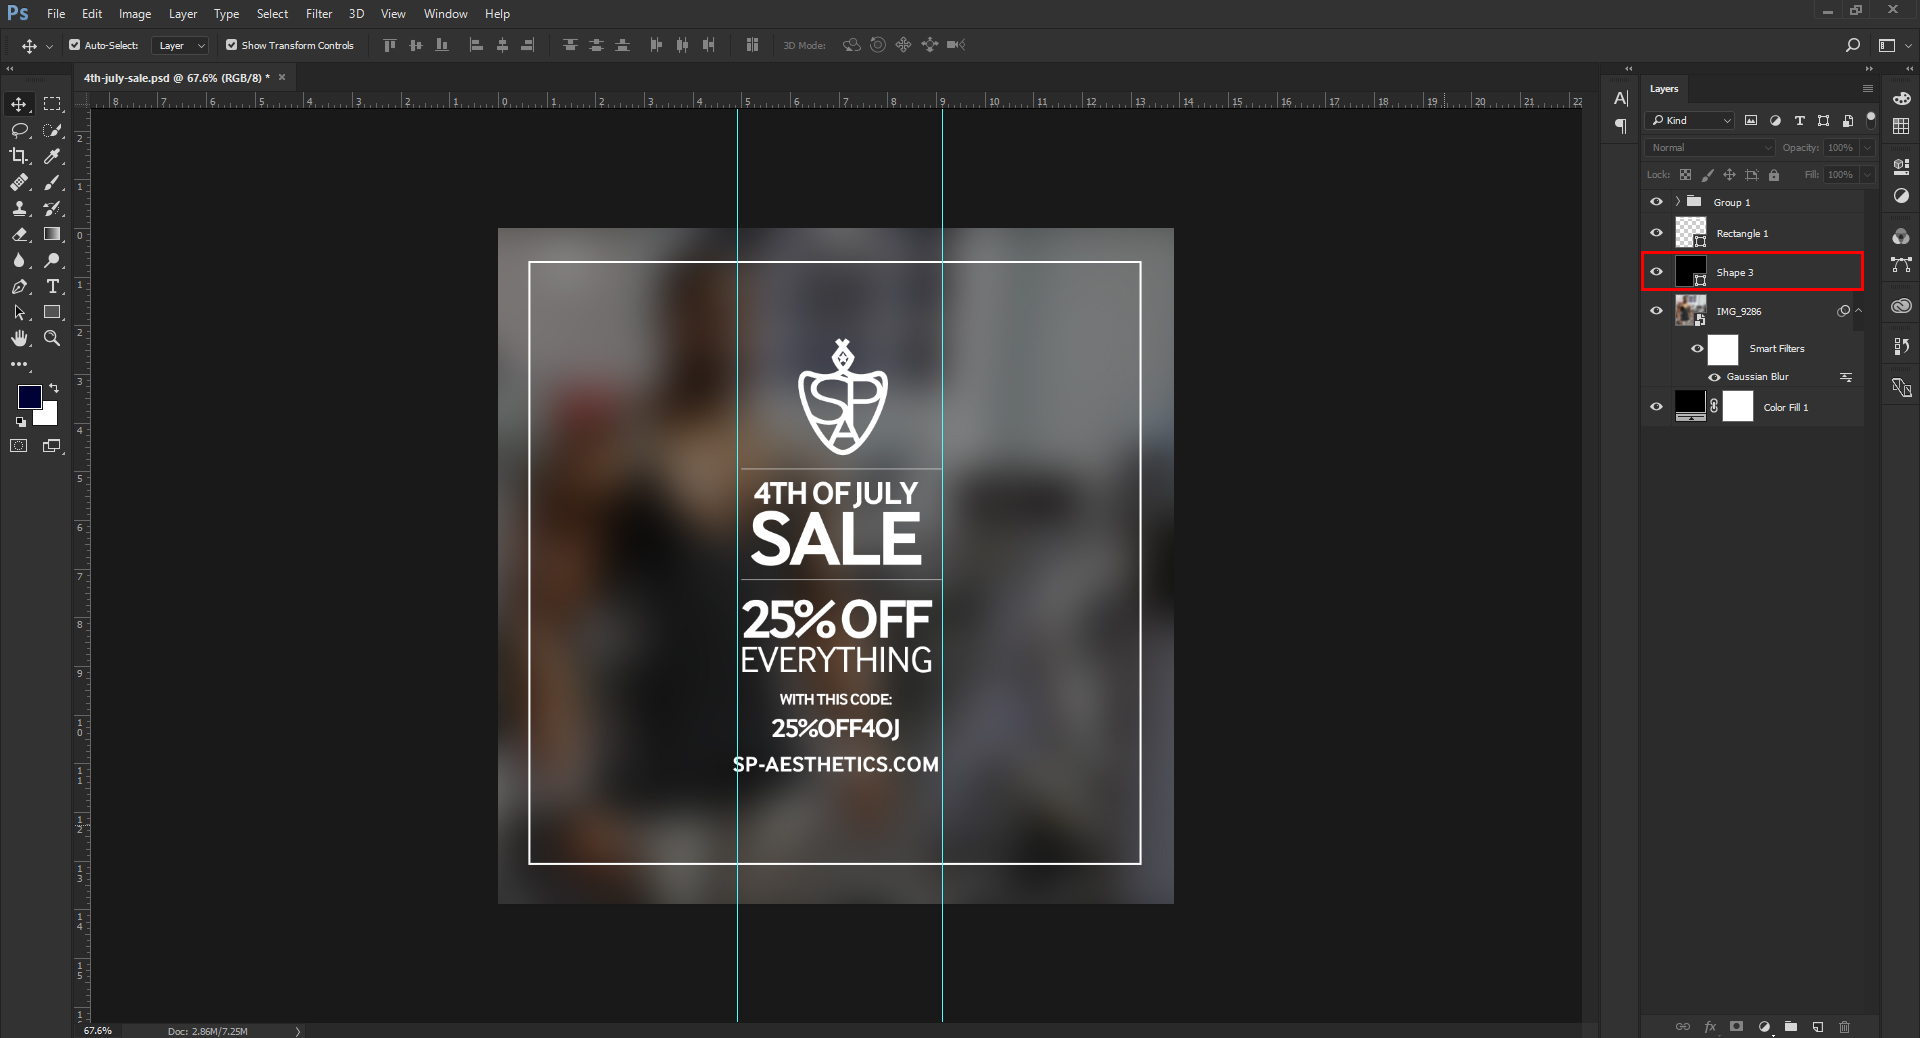Collapse IMG_9286 smart filters list
1920x1038 pixels.
1859,311
